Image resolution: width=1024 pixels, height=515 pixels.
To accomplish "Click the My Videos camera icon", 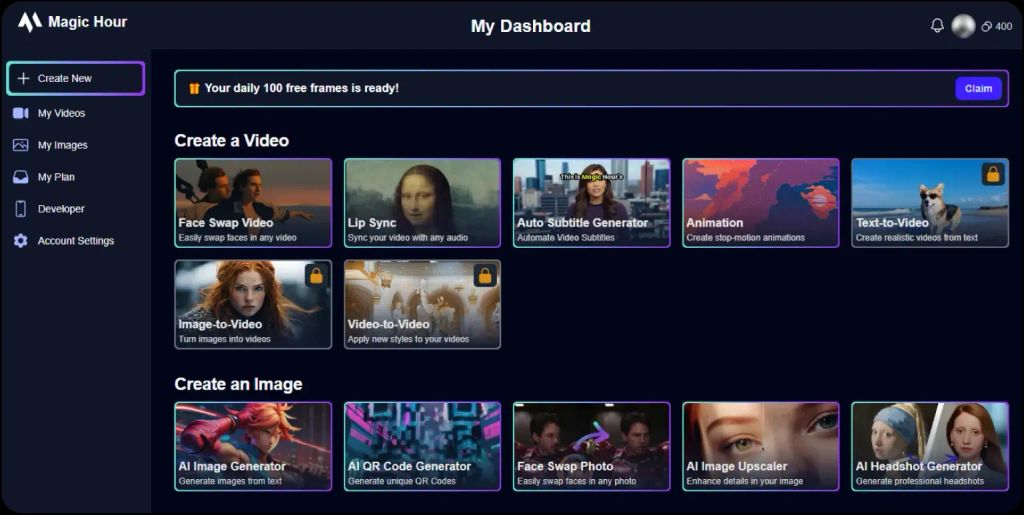I will pos(20,113).
